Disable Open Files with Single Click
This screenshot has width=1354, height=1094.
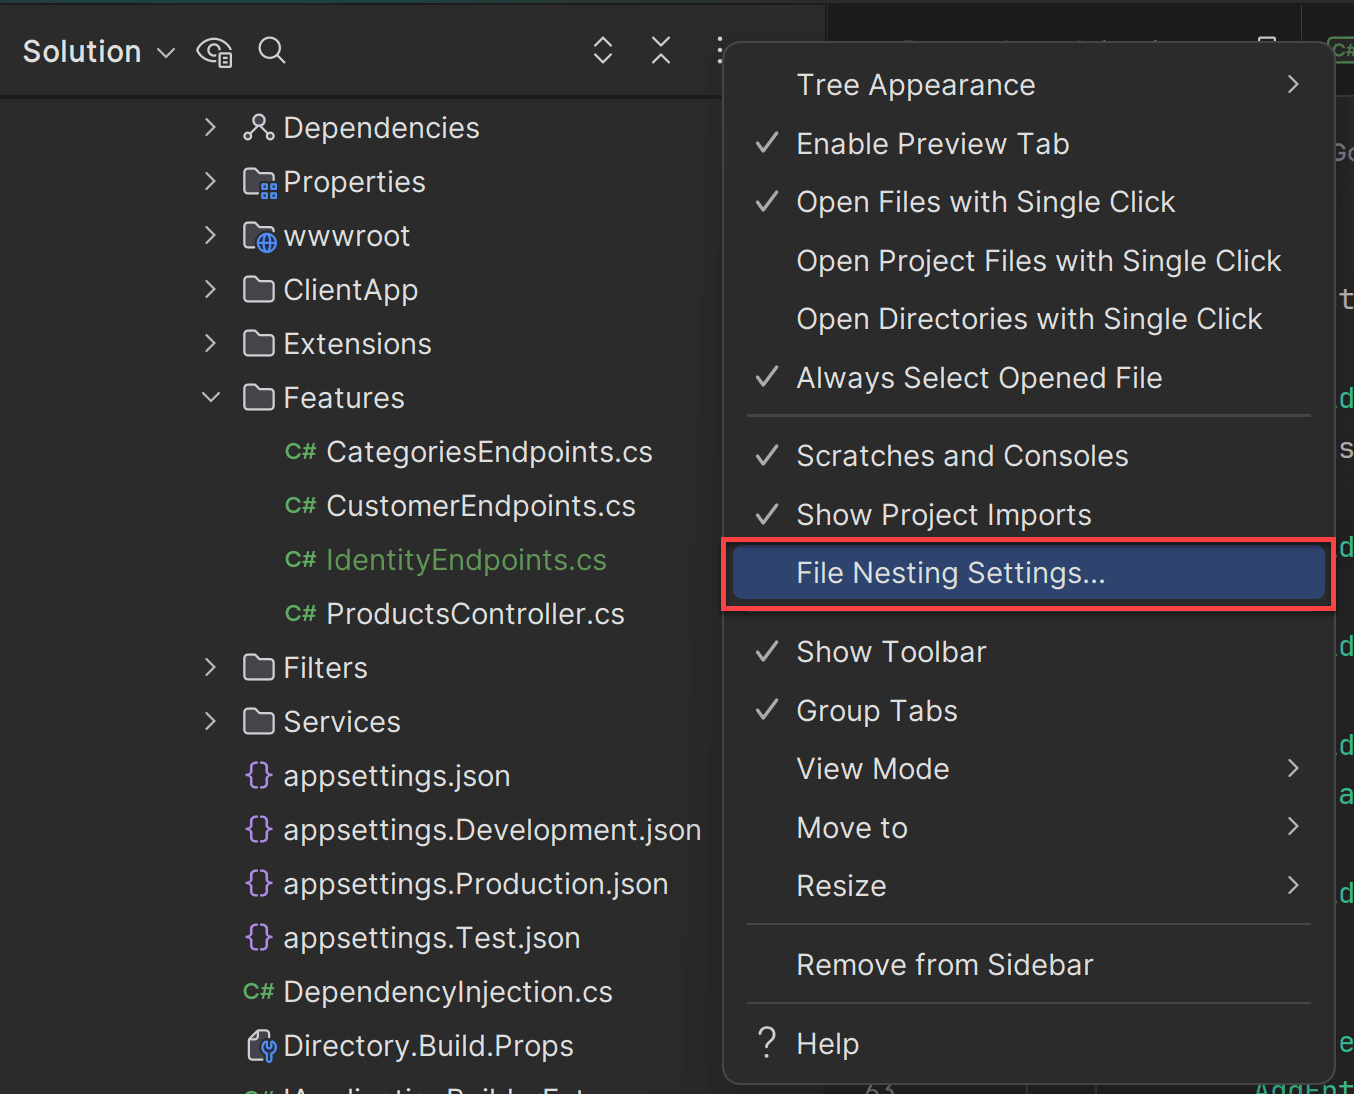(x=984, y=201)
